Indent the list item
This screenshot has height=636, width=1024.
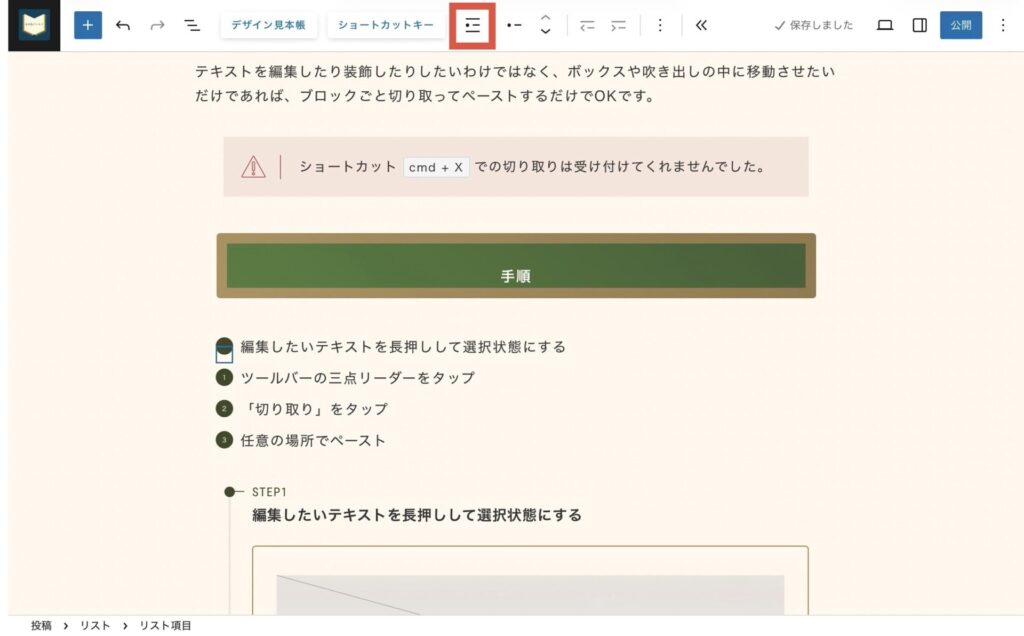619,26
